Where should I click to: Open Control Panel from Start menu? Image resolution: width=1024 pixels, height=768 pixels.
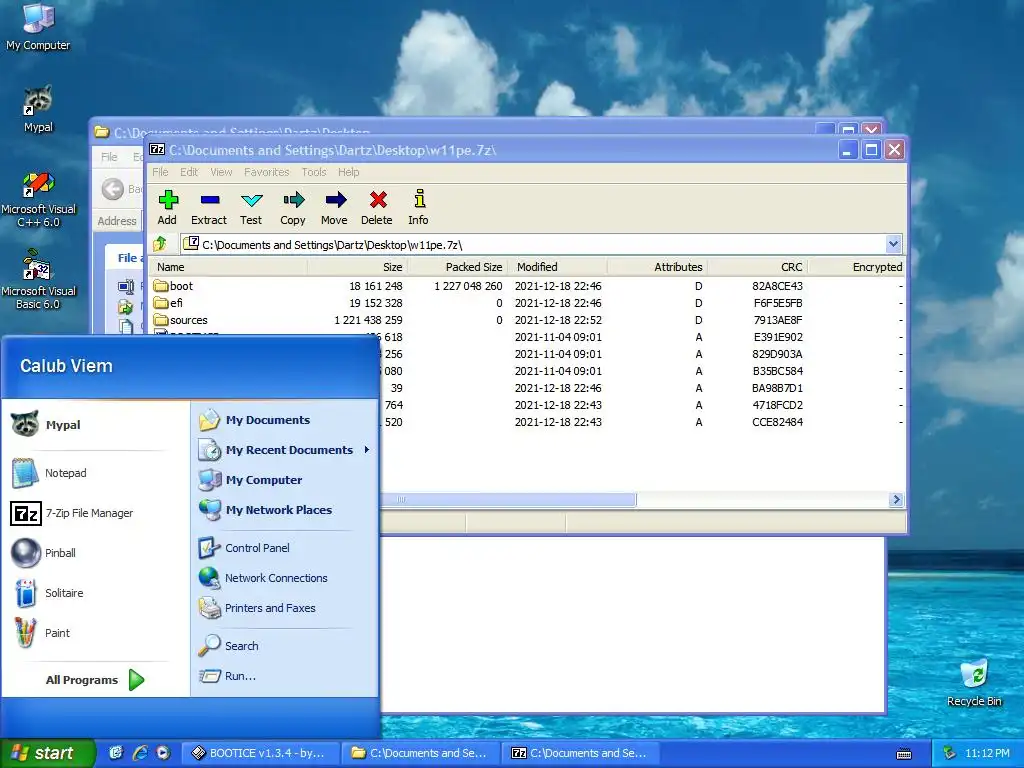244,548
